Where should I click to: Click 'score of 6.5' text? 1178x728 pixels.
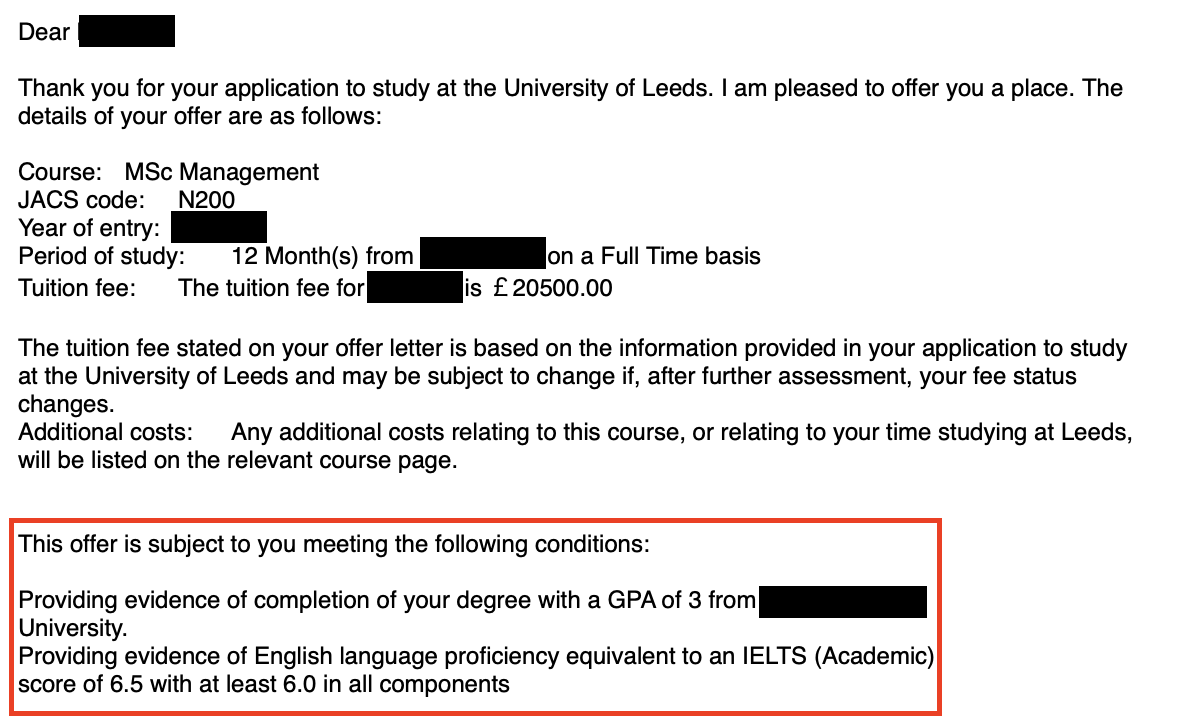80,684
